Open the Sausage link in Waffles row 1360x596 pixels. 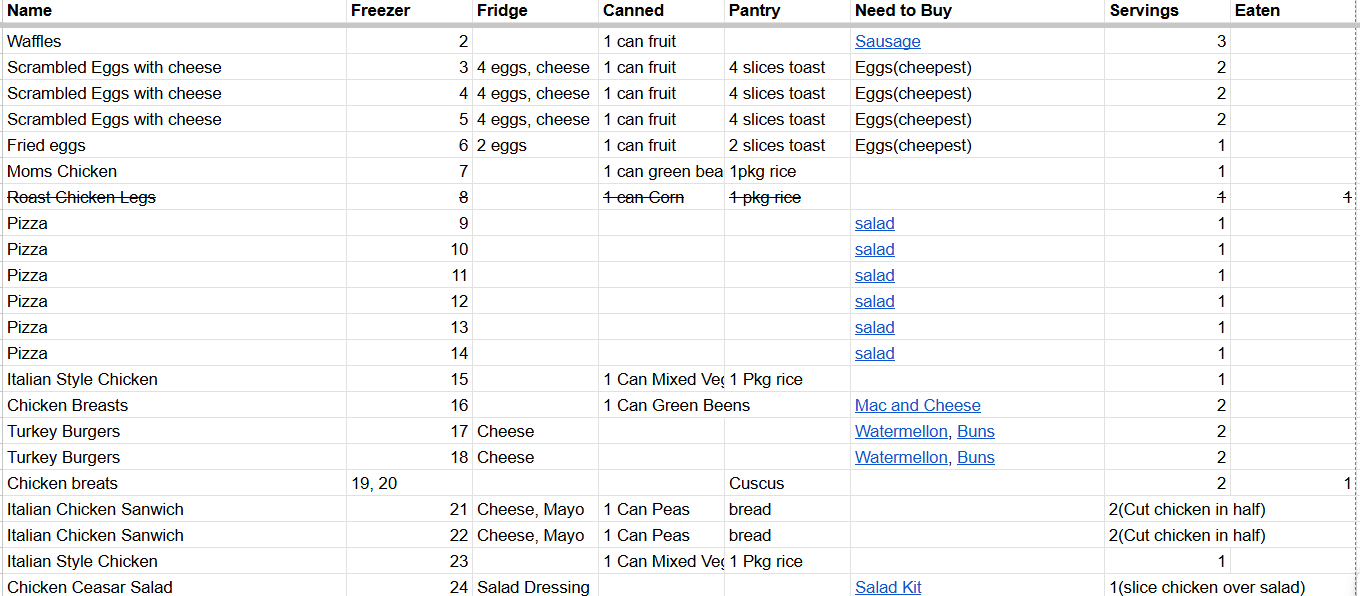point(887,41)
